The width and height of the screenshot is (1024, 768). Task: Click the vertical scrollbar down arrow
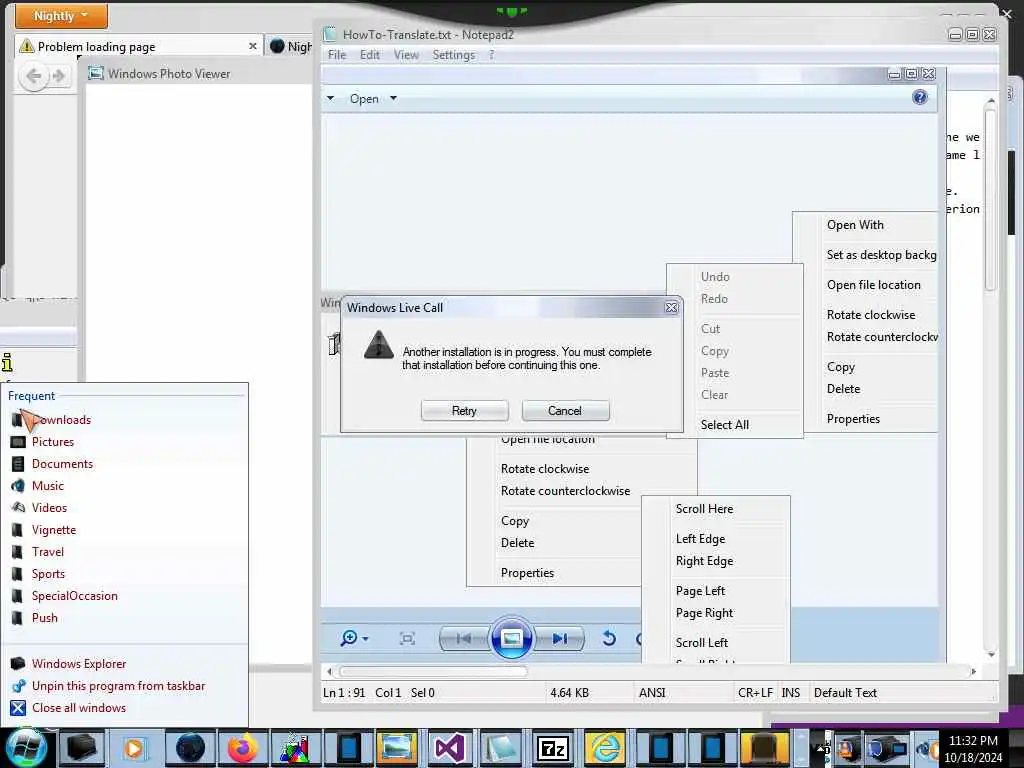pyautogui.click(x=991, y=654)
